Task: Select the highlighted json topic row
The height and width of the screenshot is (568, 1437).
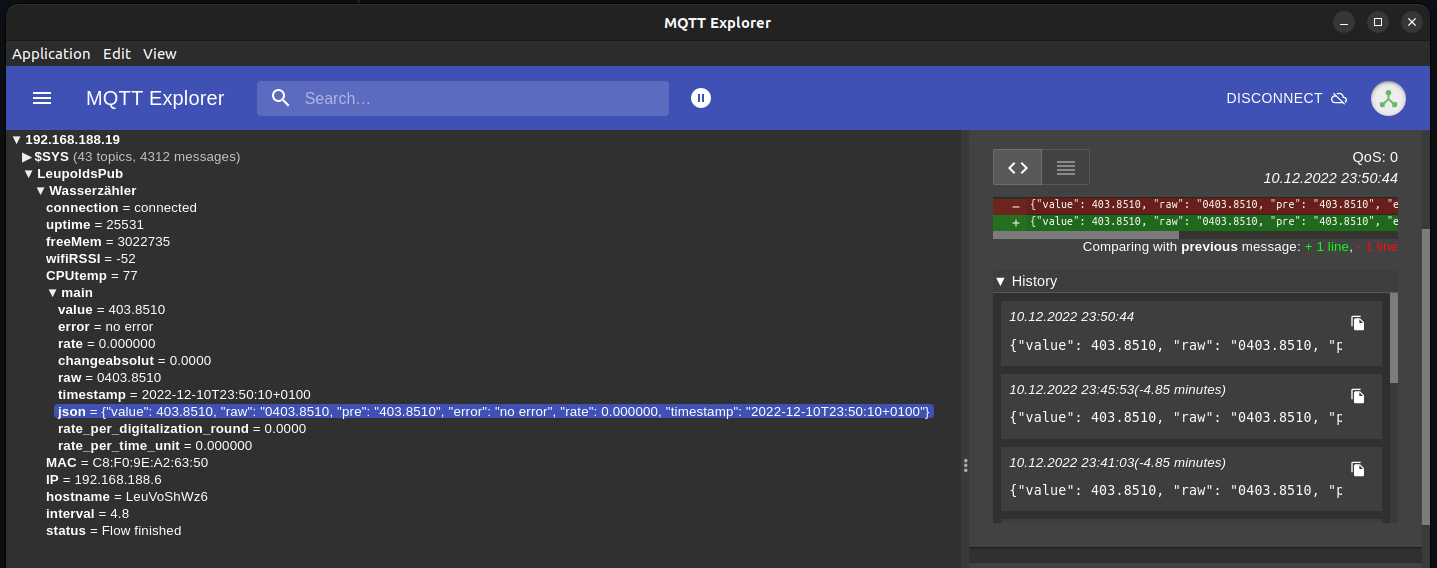Action: pos(494,412)
